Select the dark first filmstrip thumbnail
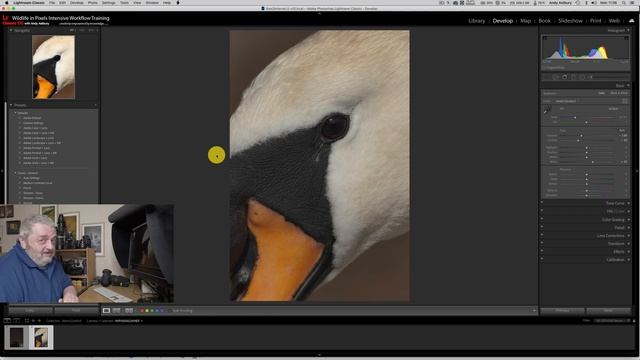The width and height of the screenshot is (640, 360). (x=16, y=338)
